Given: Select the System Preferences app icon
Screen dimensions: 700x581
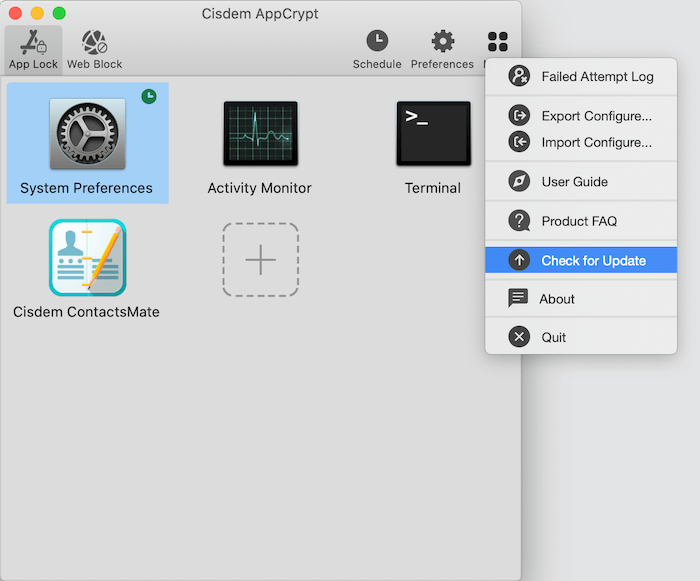Looking at the screenshot, I should [x=87, y=134].
